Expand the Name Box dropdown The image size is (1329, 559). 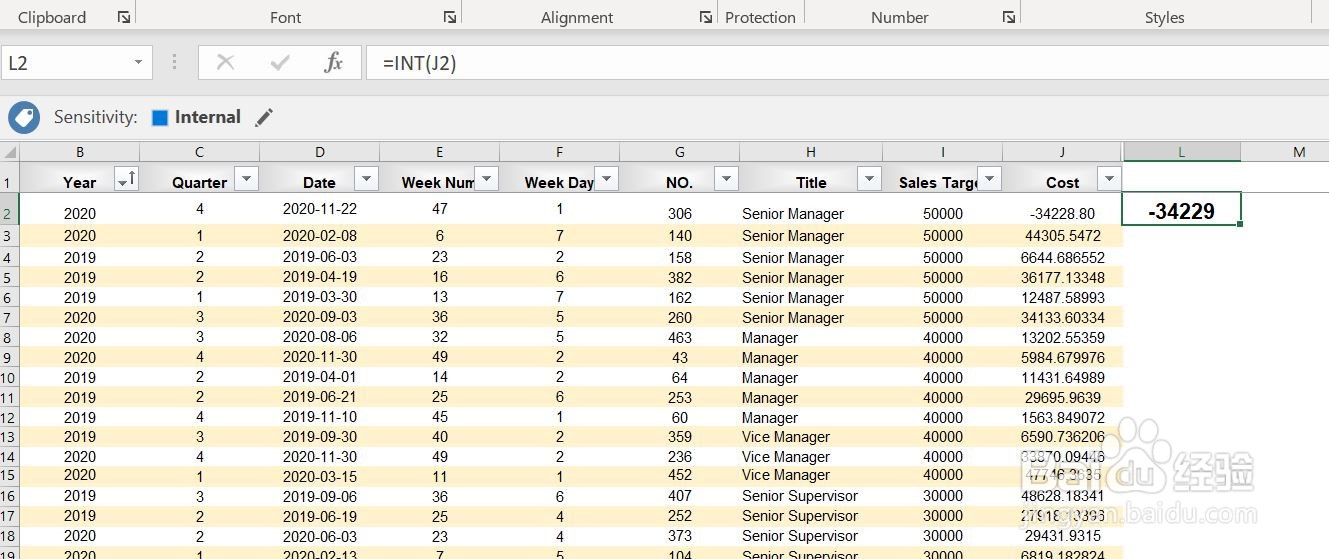[x=138, y=63]
